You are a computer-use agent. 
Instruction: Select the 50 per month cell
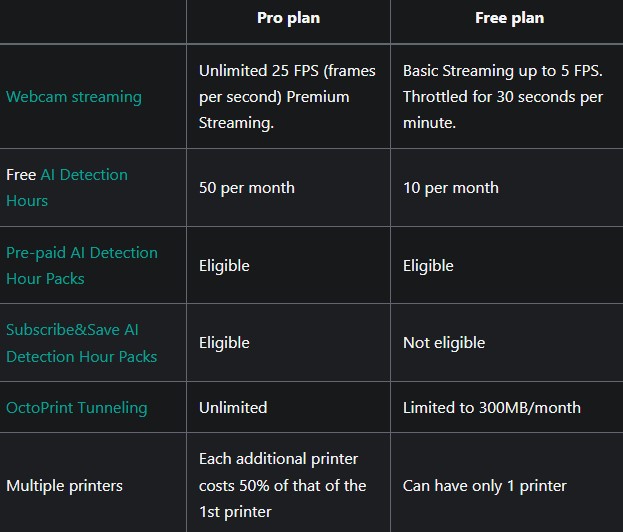[246, 188]
